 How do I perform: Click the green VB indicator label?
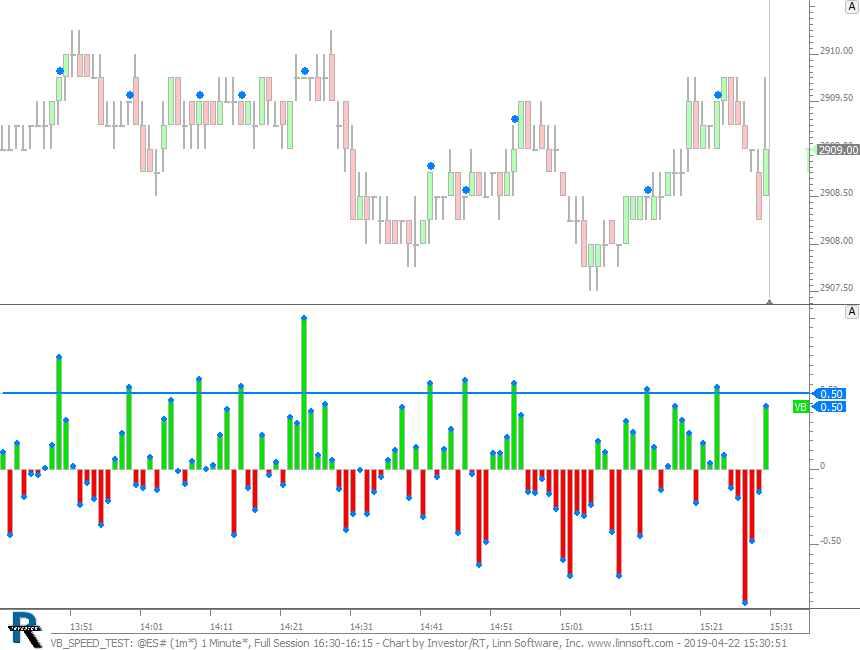[x=800, y=407]
